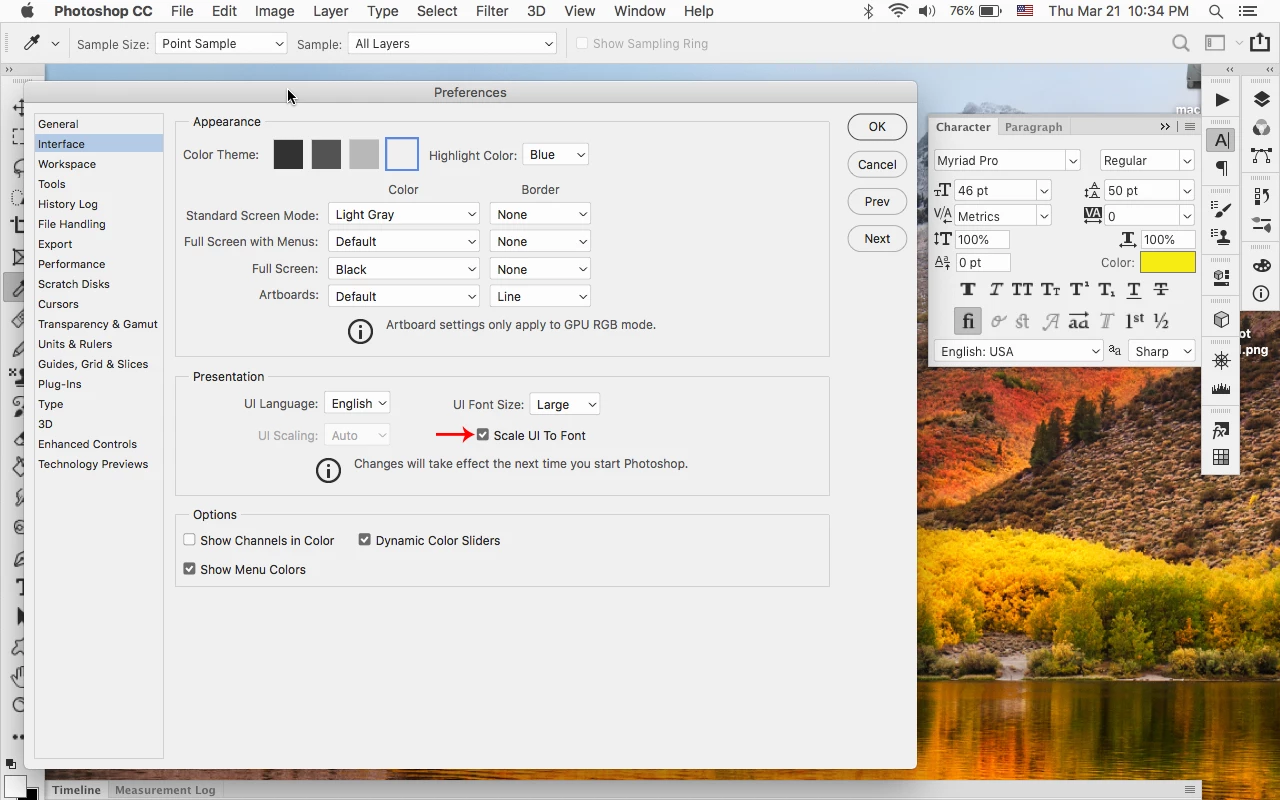Screen dimensions: 1280x800
Task: Open UI Language dropdown
Action: 357,403
